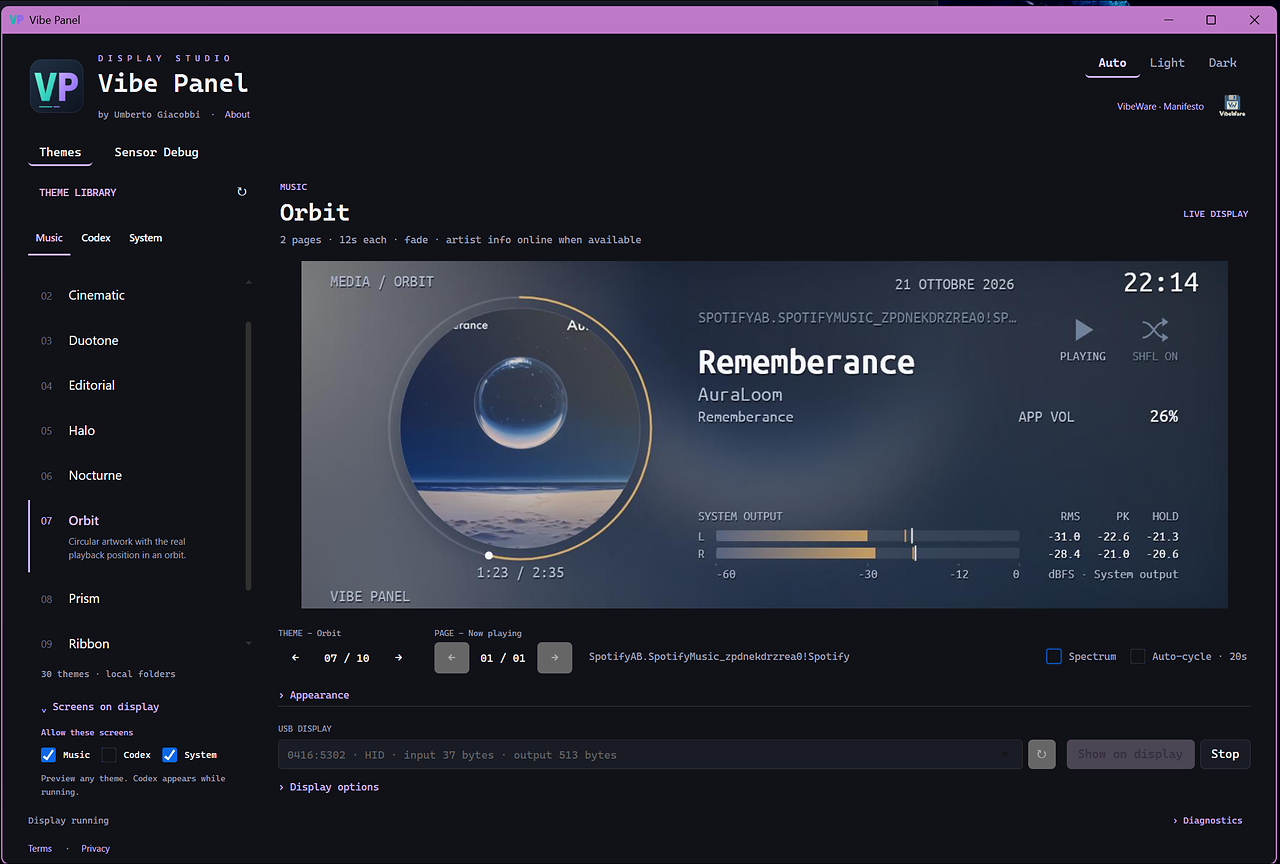Refresh the USB display device list
The width and height of the screenshot is (1280, 864).
point(1041,754)
